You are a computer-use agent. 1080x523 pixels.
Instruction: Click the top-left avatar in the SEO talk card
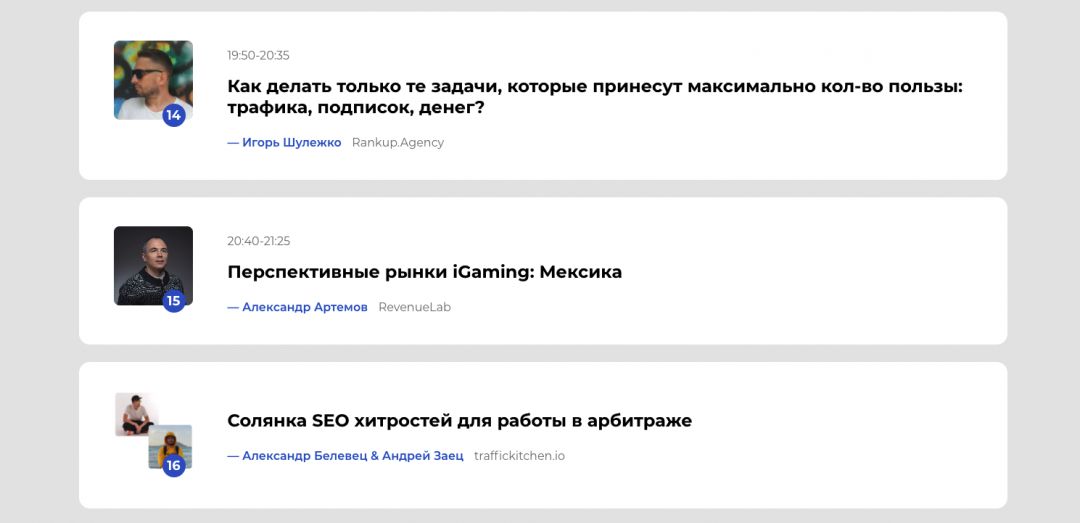click(x=134, y=412)
